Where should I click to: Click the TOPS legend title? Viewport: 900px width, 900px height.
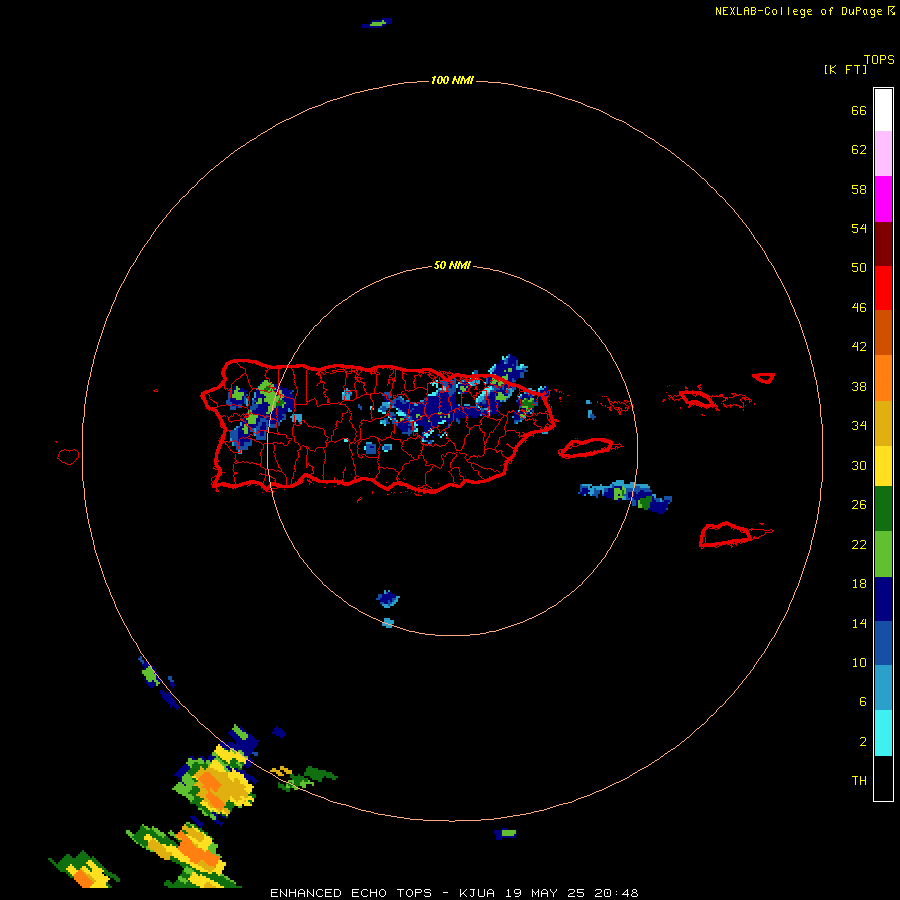[x=879, y=59]
